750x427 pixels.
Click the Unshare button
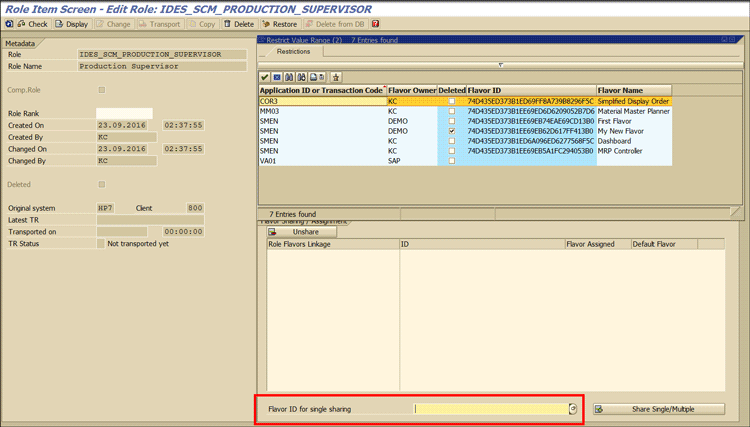[301, 232]
